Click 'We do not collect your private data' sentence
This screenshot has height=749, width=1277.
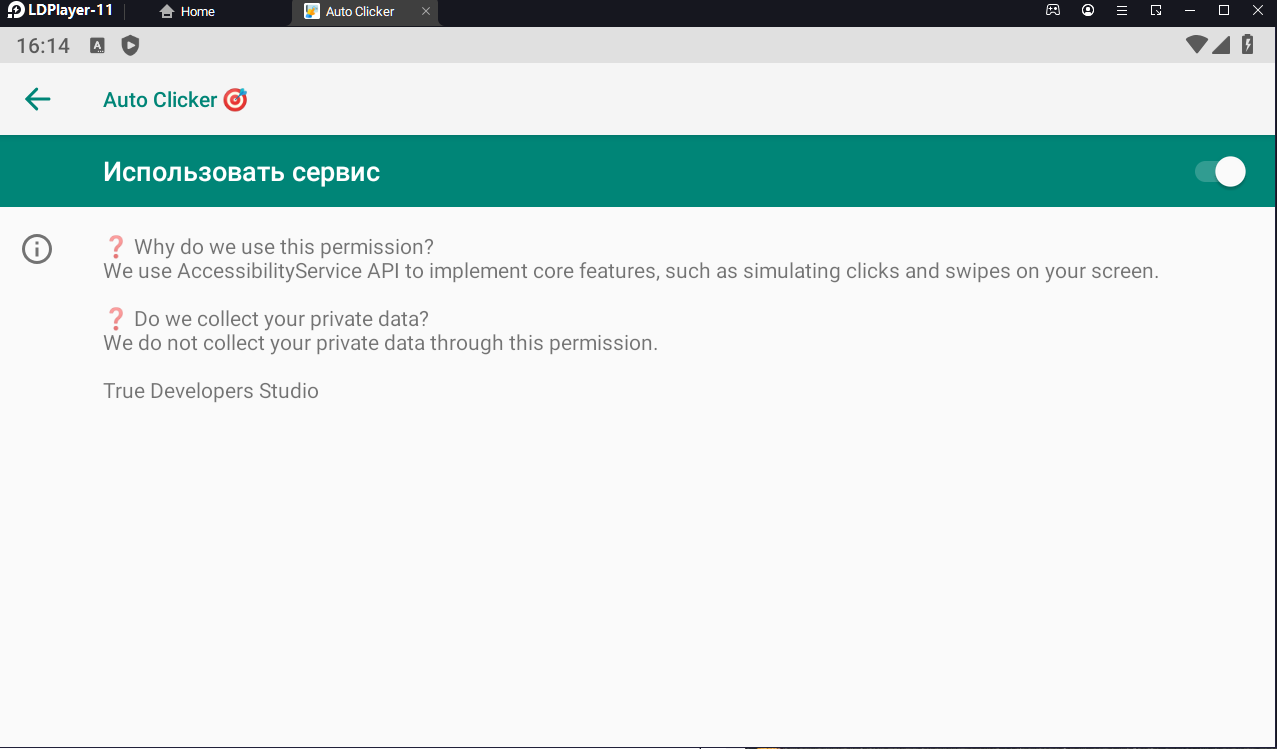pyautogui.click(x=380, y=343)
